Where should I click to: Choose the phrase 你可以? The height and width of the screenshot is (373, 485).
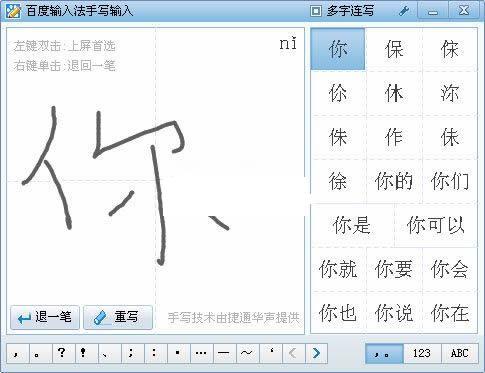click(436, 225)
